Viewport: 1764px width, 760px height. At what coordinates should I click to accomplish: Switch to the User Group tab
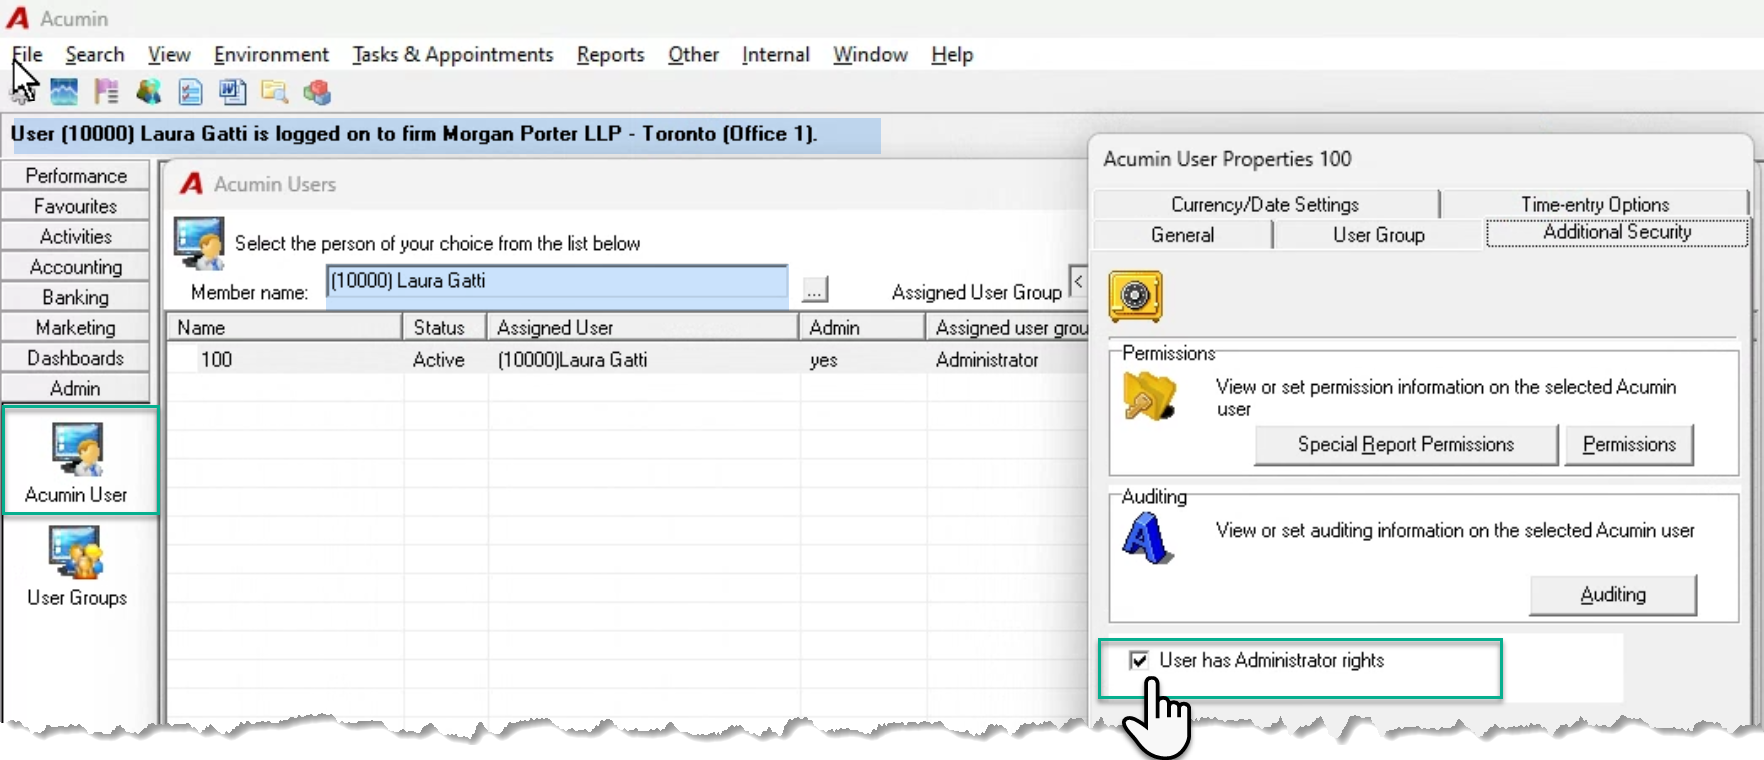coord(1378,234)
